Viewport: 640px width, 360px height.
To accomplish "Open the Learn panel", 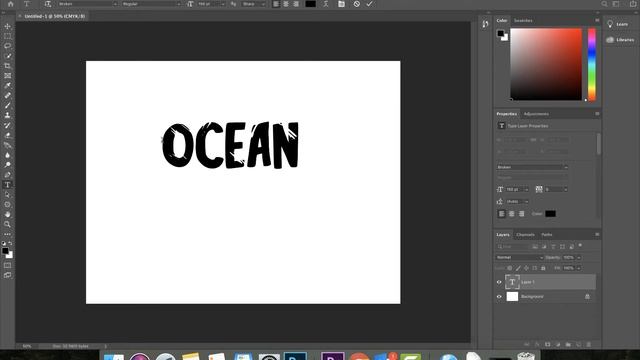I will point(618,24).
